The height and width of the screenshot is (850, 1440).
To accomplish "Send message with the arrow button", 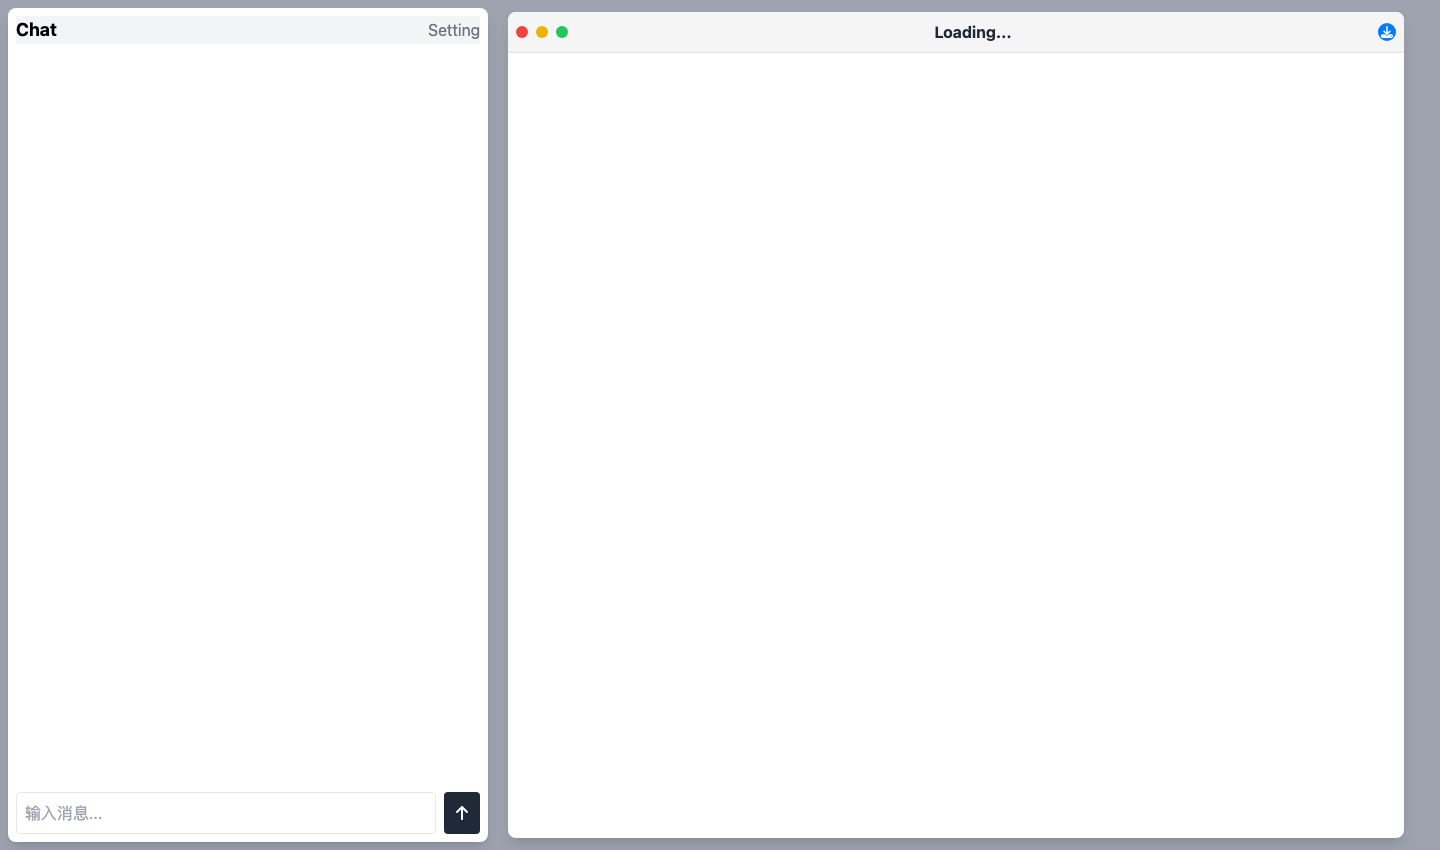I will (x=462, y=813).
